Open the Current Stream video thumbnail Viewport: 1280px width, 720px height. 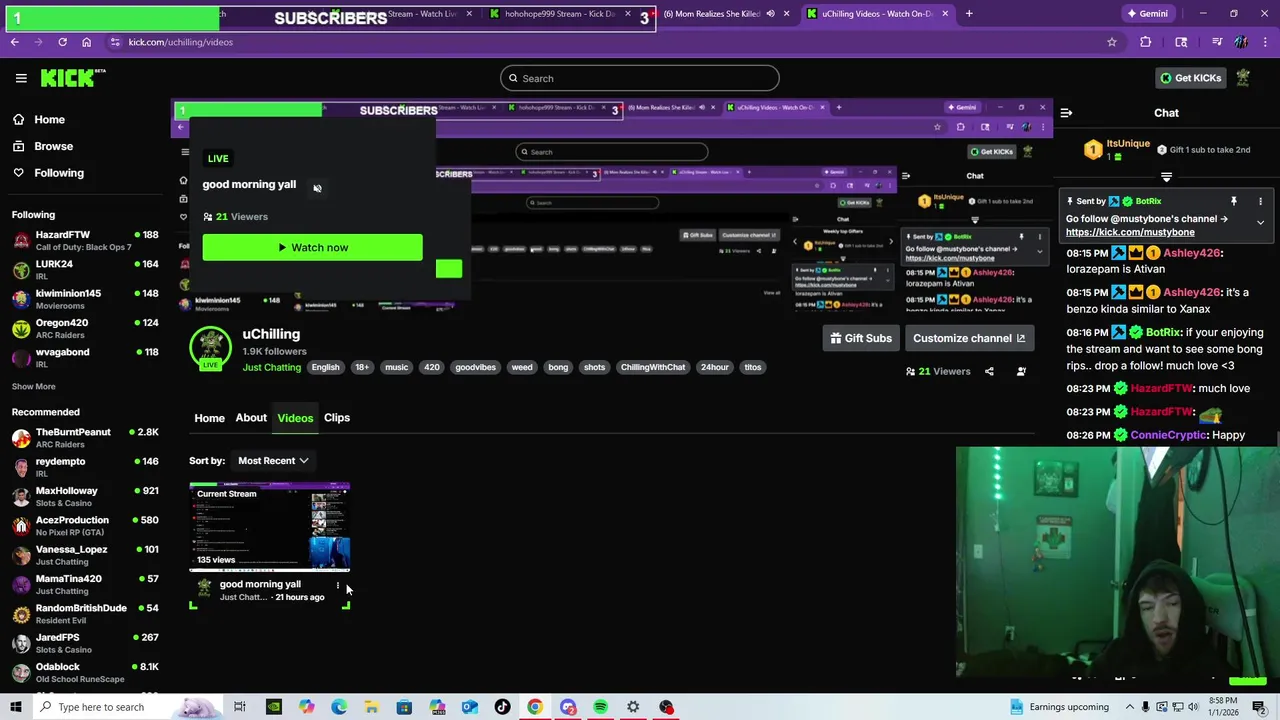[270, 526]
